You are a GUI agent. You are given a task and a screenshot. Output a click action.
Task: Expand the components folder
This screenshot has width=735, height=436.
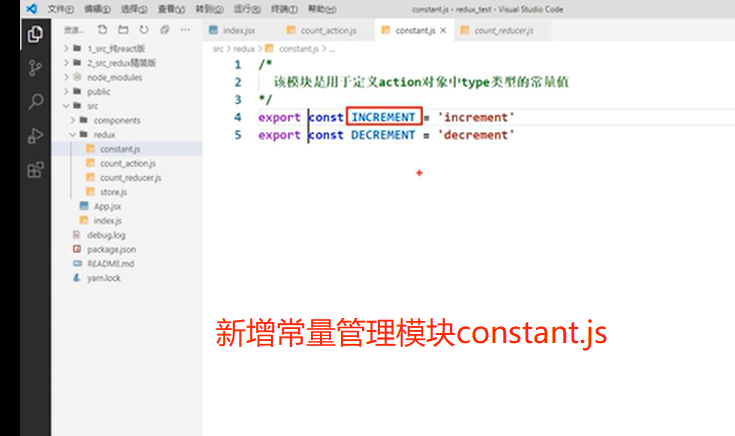coord(127,120)
